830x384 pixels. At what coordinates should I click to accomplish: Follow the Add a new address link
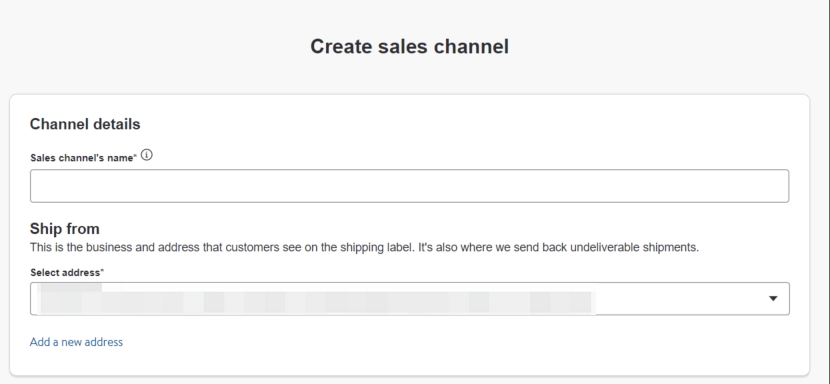pos(76,342)
